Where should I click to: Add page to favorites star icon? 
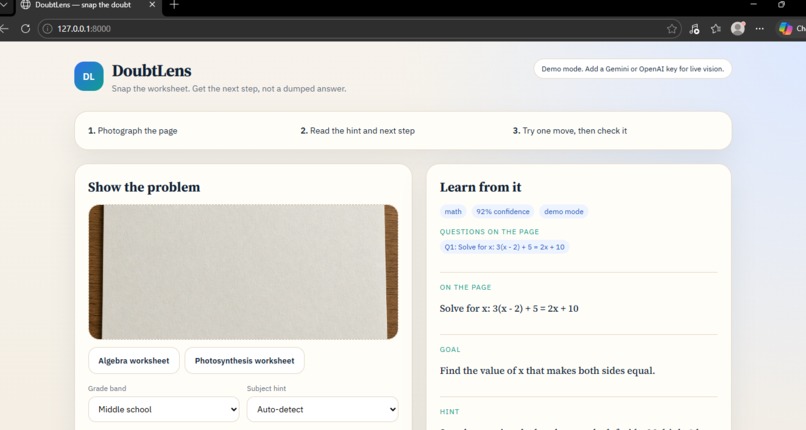[x=671, y=29]
